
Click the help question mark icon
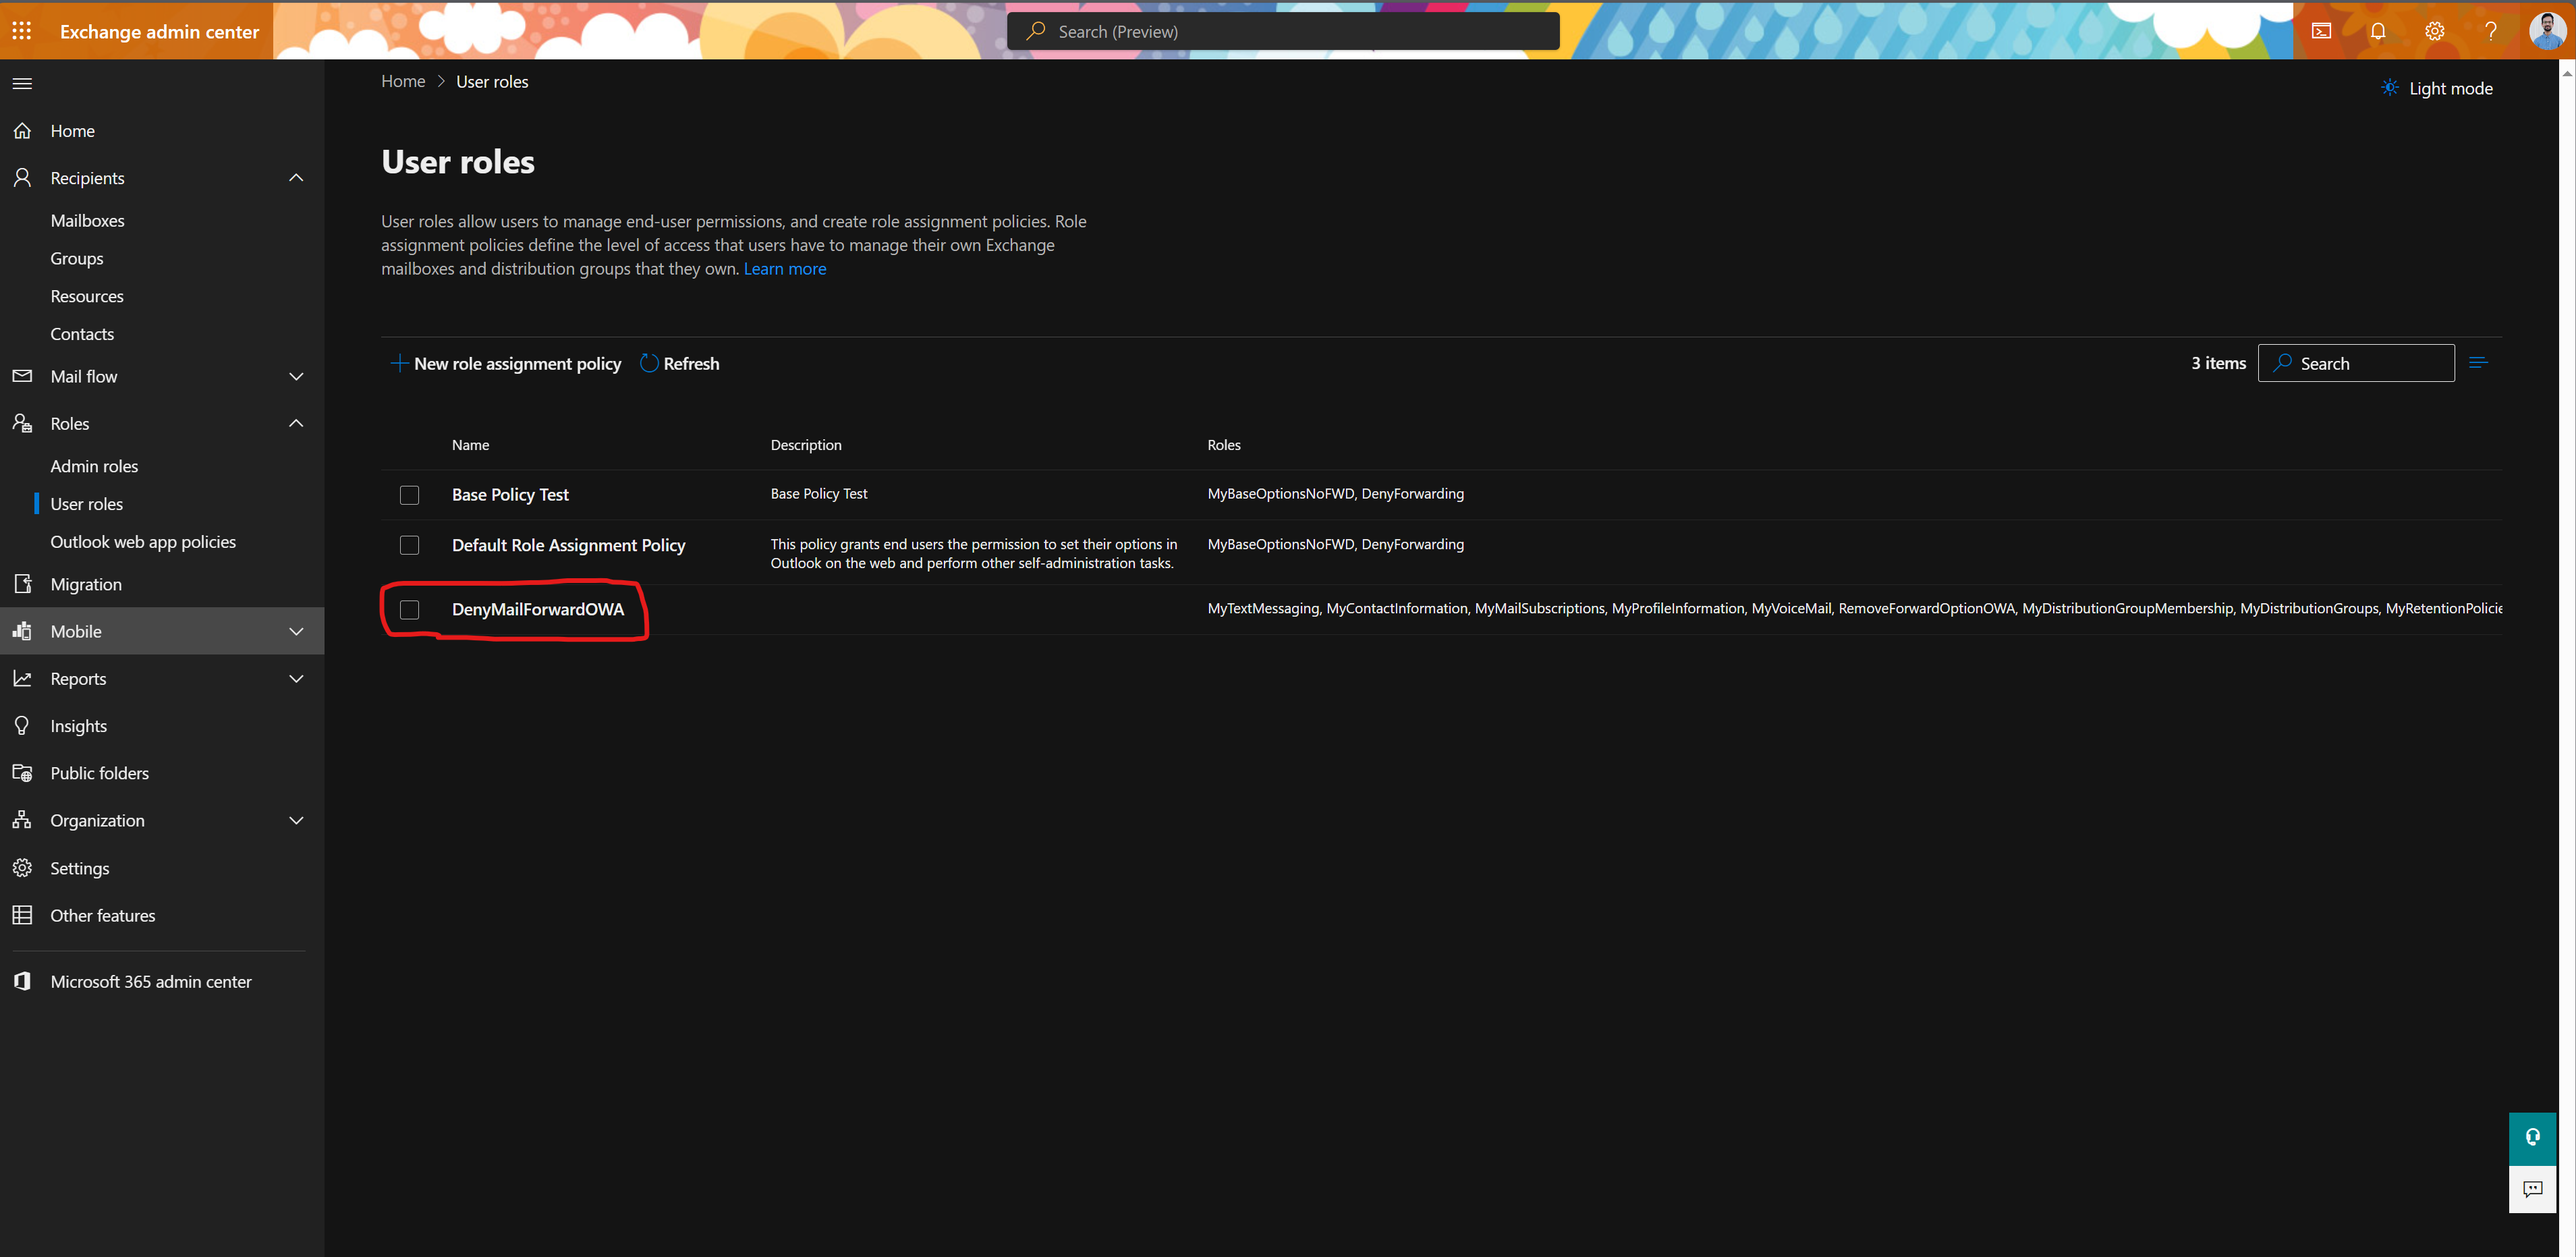pyautogui.click(x=2491, y=31)
